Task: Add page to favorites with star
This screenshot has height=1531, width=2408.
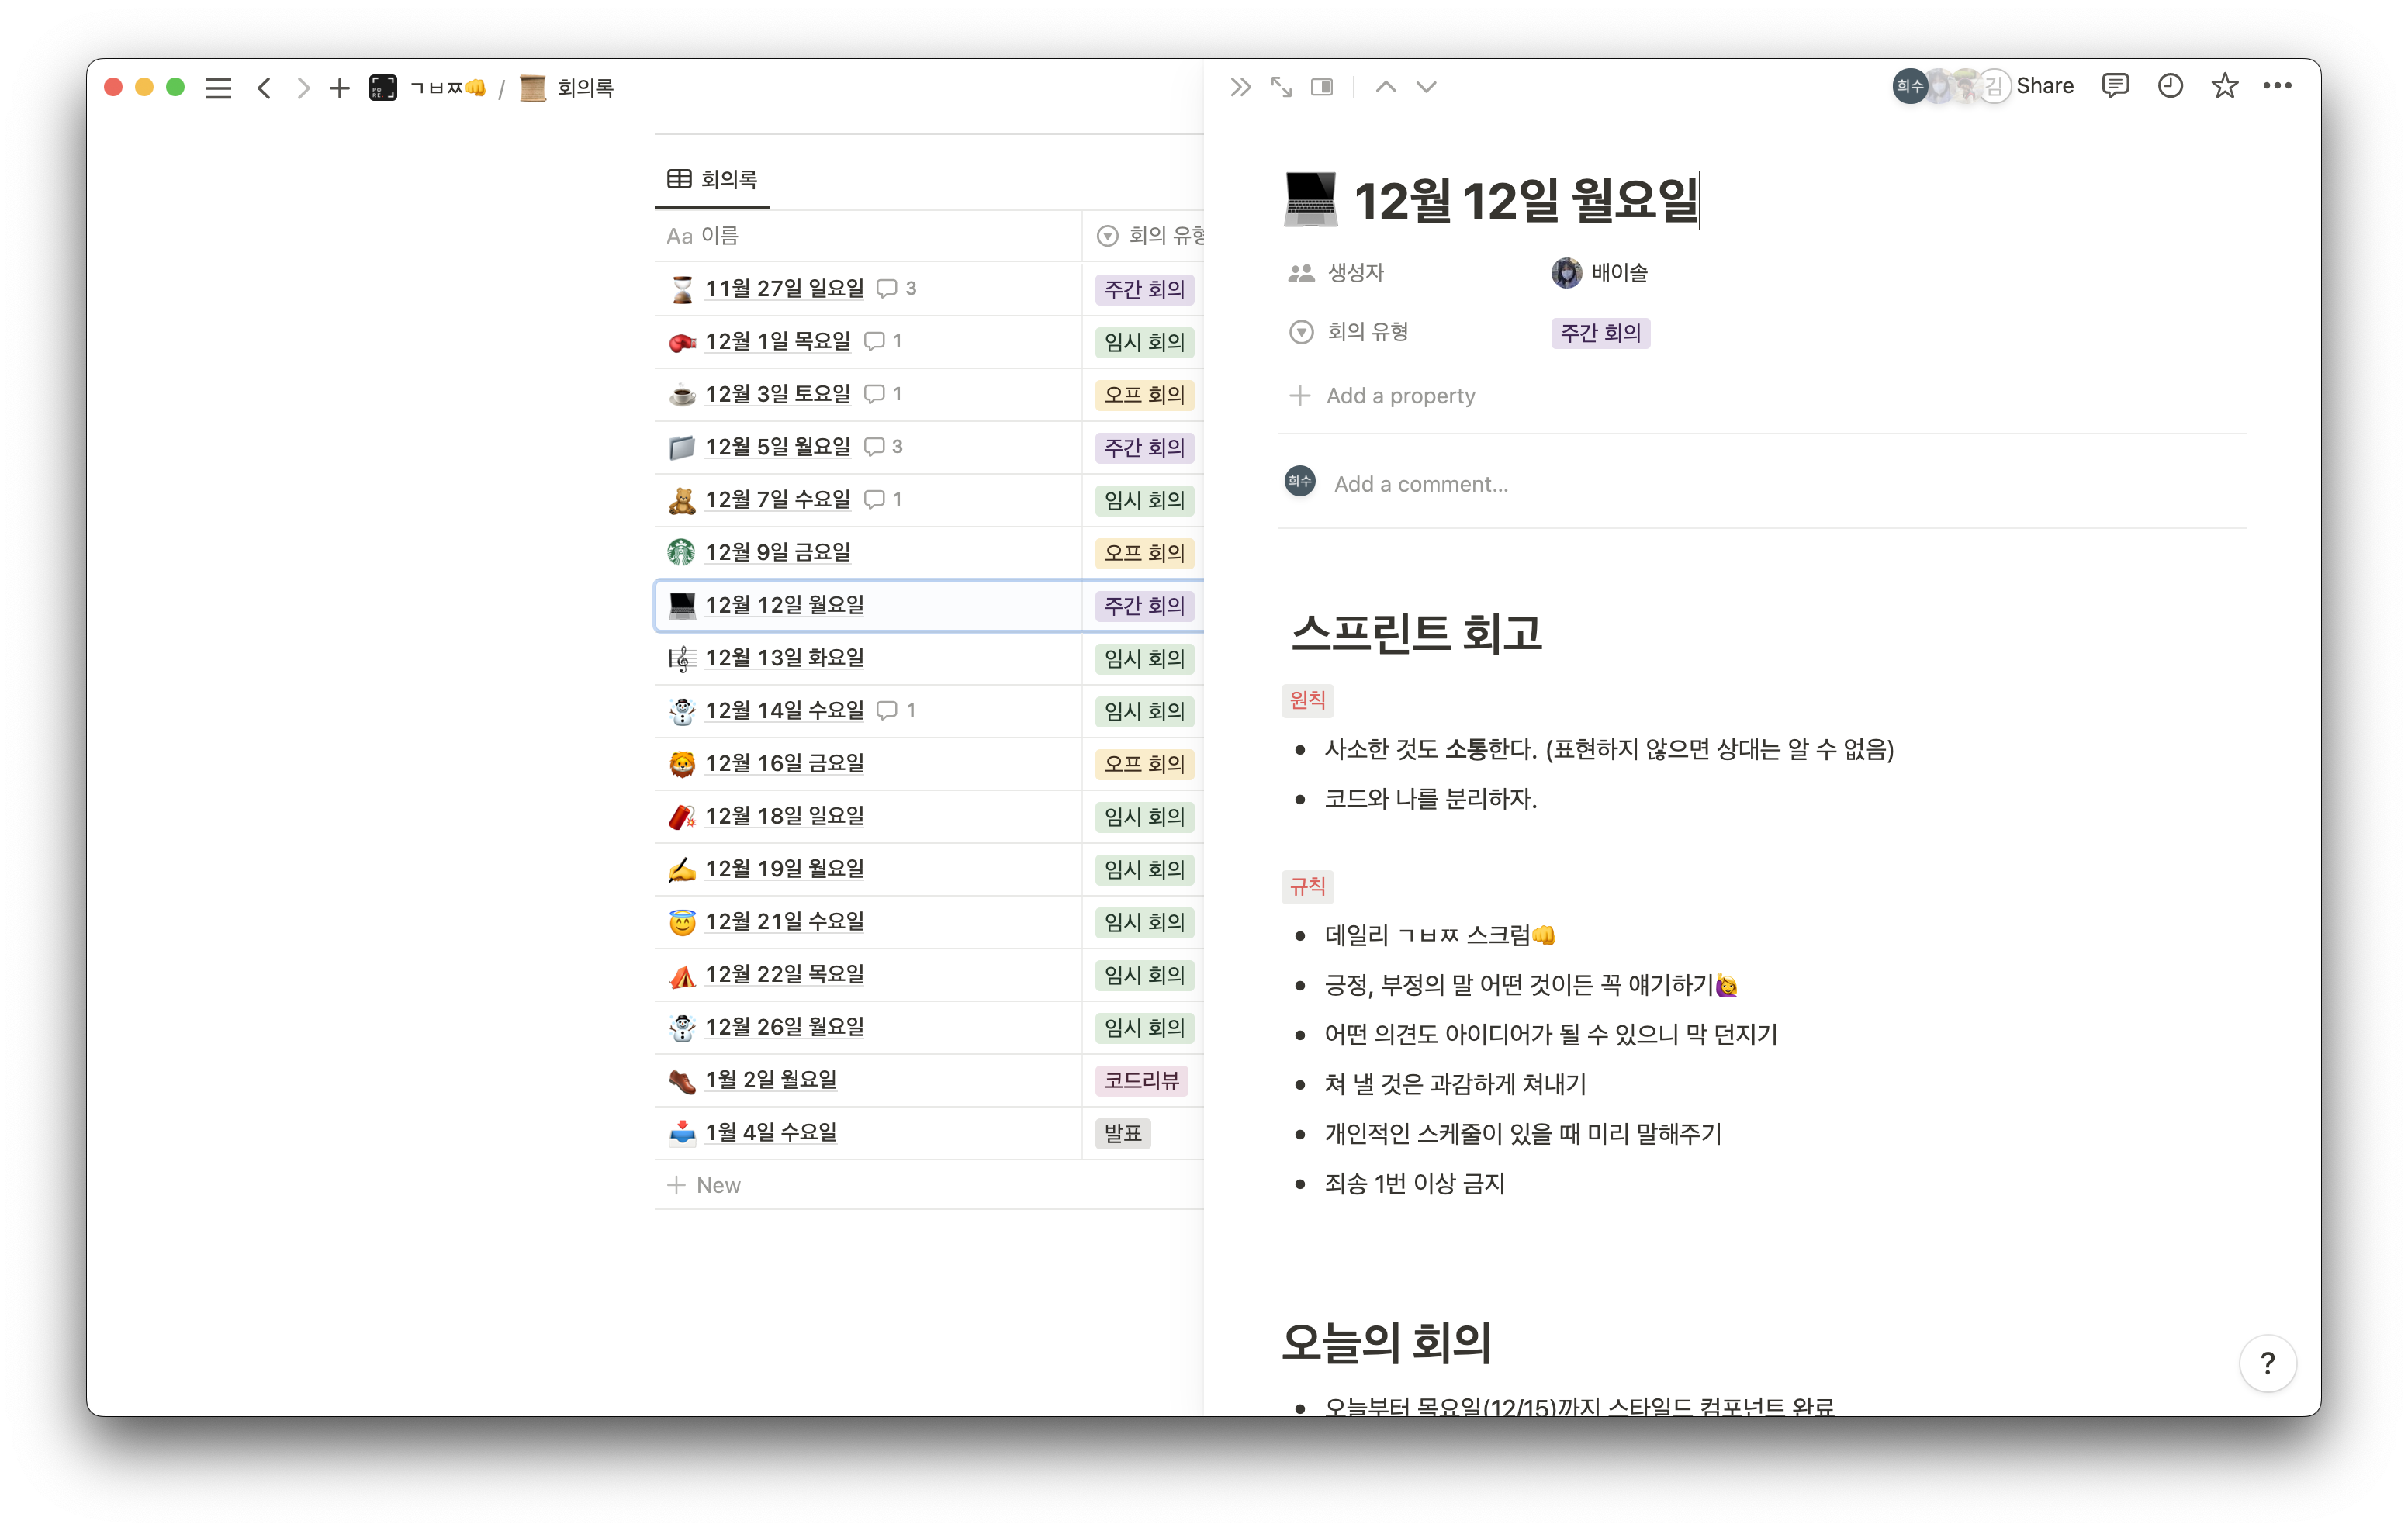Action: click(x=2224, y=86)
